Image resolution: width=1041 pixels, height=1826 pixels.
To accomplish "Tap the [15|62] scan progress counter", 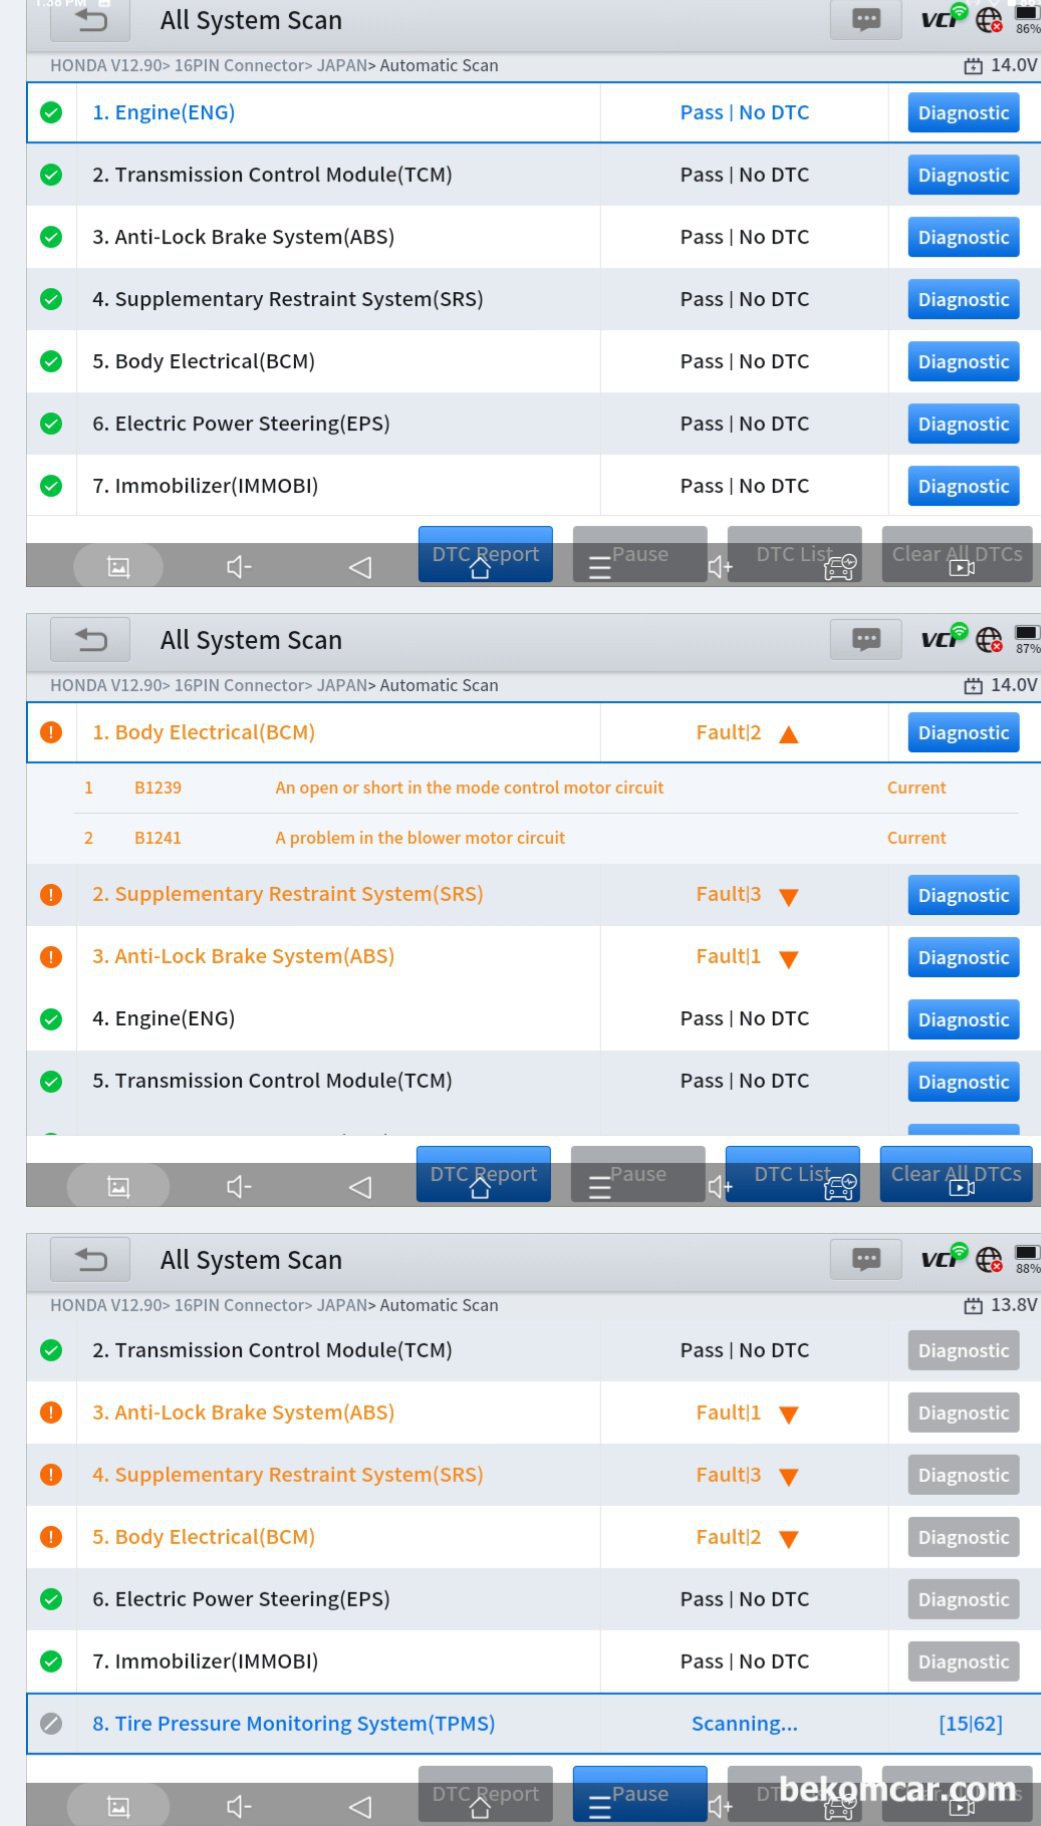I will coord(970,1723).
